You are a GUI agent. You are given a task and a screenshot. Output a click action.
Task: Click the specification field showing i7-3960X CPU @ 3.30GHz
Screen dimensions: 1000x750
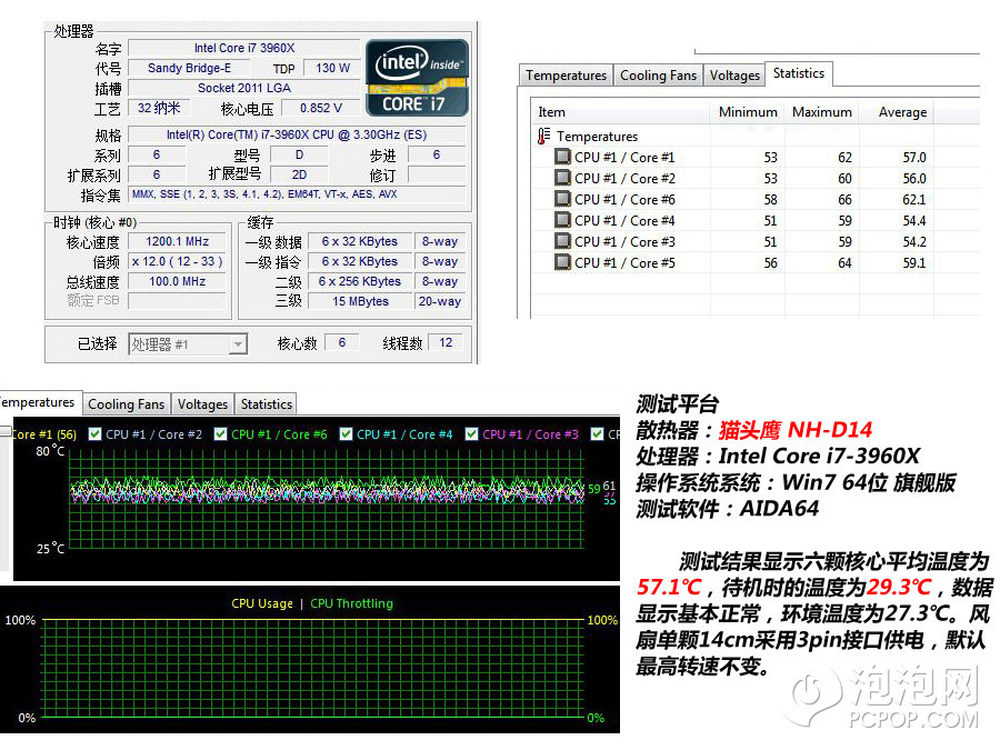pyautogui.click(x=297, y=135)
